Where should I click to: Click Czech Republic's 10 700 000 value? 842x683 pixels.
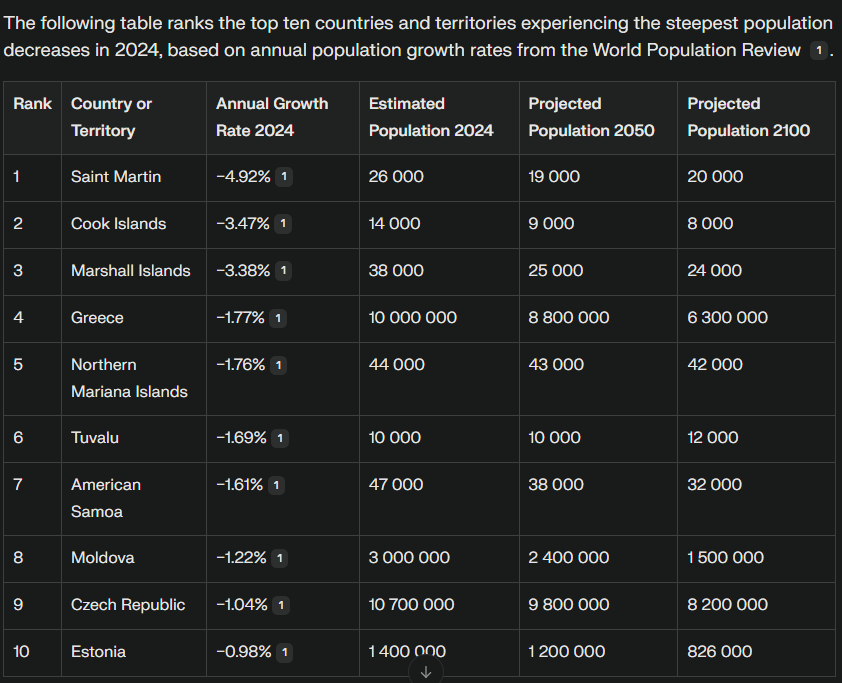click(x=412, y=605)
